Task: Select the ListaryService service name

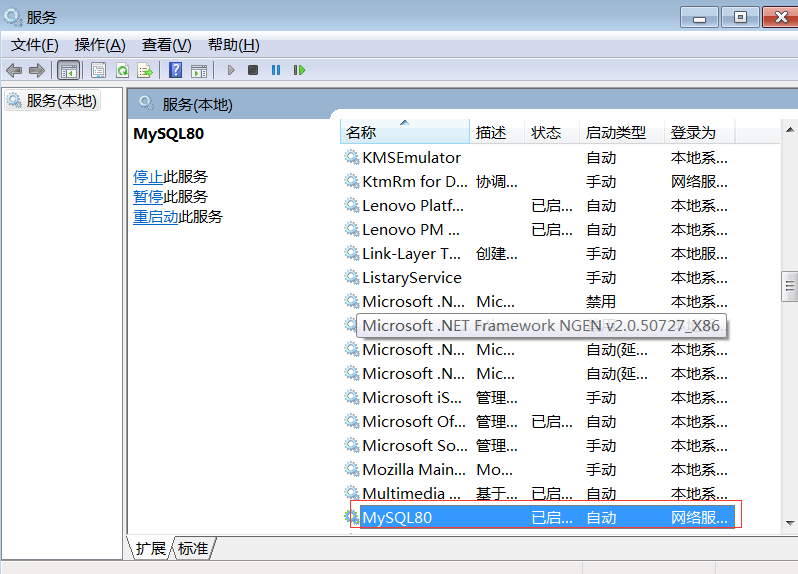Action: coord(412,278)
